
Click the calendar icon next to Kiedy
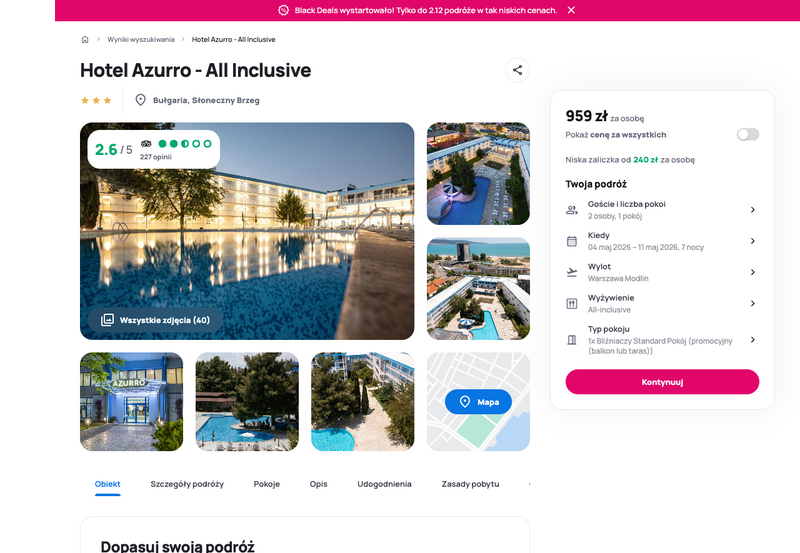coord(572,241)
